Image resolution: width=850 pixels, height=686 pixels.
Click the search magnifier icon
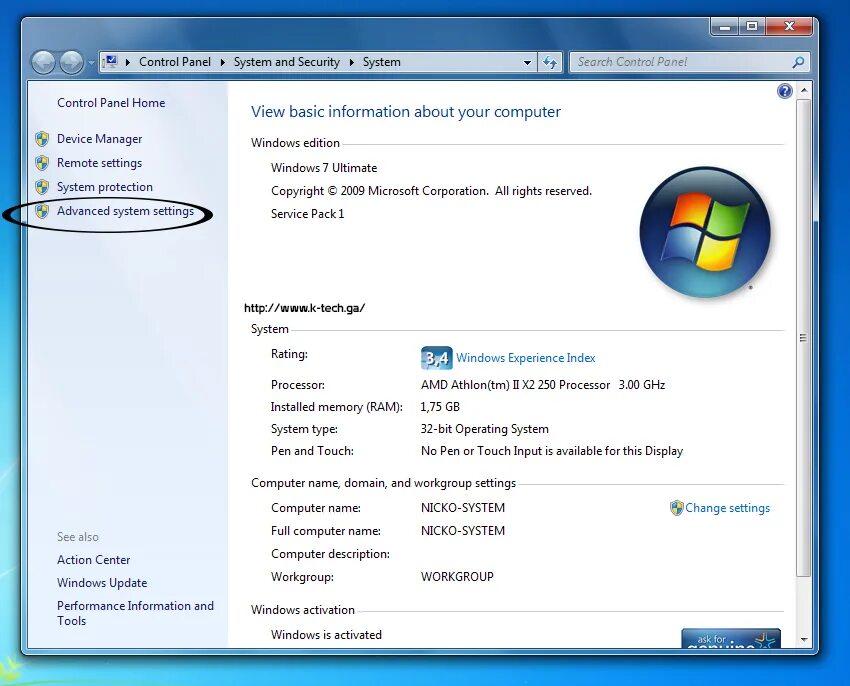pyautogui.click(x=798, y=62)
